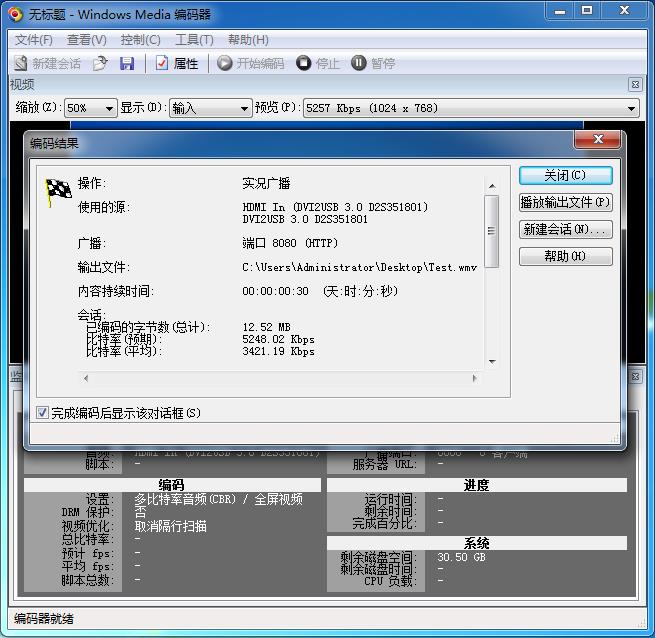Click the 新建会话 toolbar icon
Image resolution: width=655 pixels, height=638 pixels.
(21, 63)
